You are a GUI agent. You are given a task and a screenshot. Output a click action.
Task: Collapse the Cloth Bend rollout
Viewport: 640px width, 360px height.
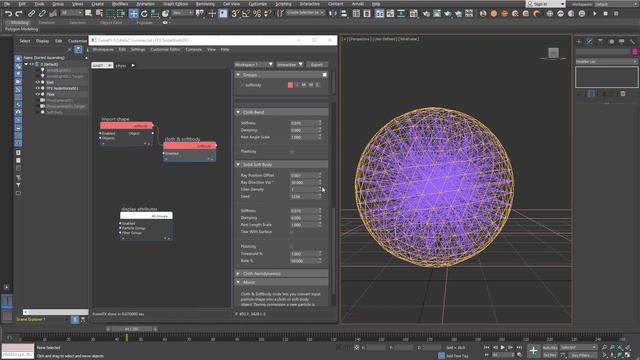[238, 112]
